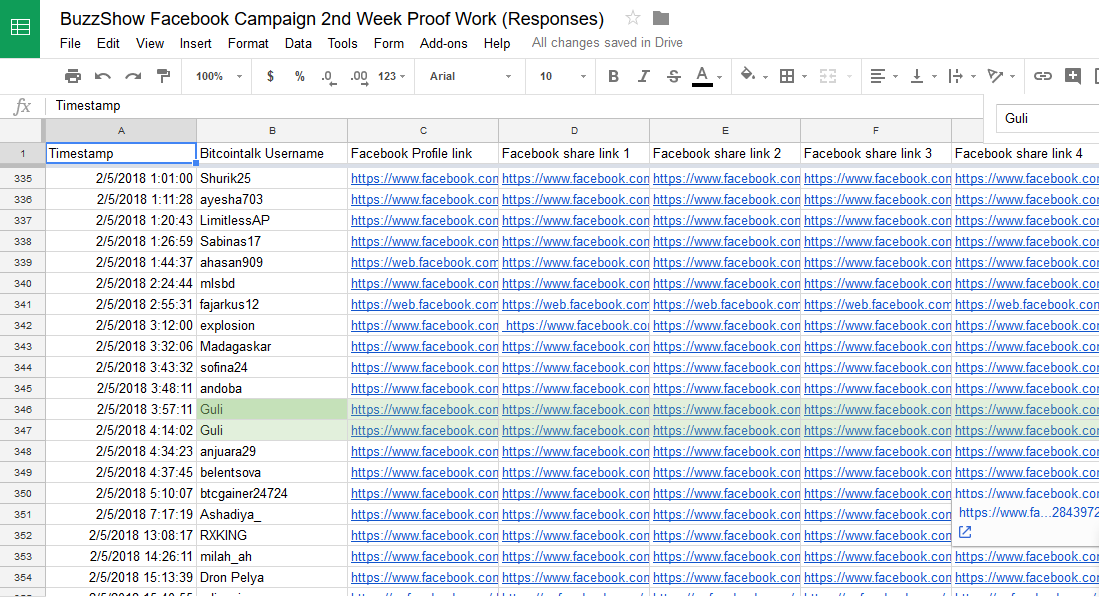Open ahasan909's web.facebook profile link
Image resolution: width=1099 pixels, height=597 pixels.
point(424,263)
